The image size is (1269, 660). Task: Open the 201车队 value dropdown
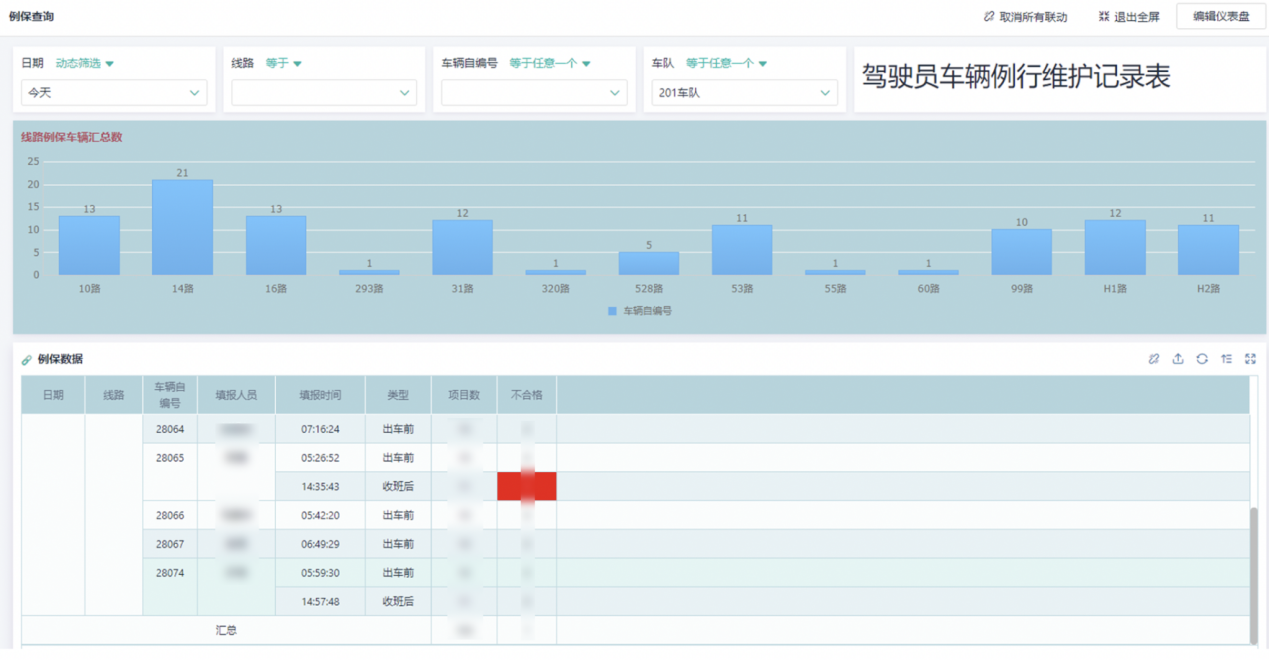point(744,93)
